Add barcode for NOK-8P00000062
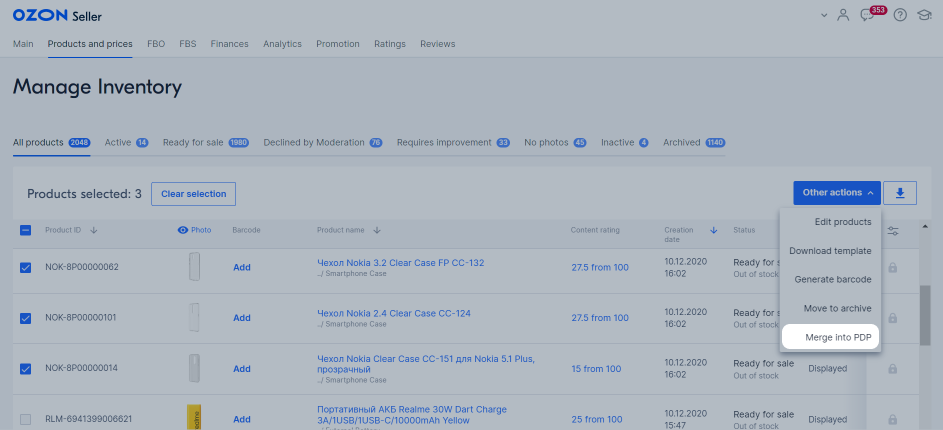The image size is (943, 430). click(x=242, y=268)
